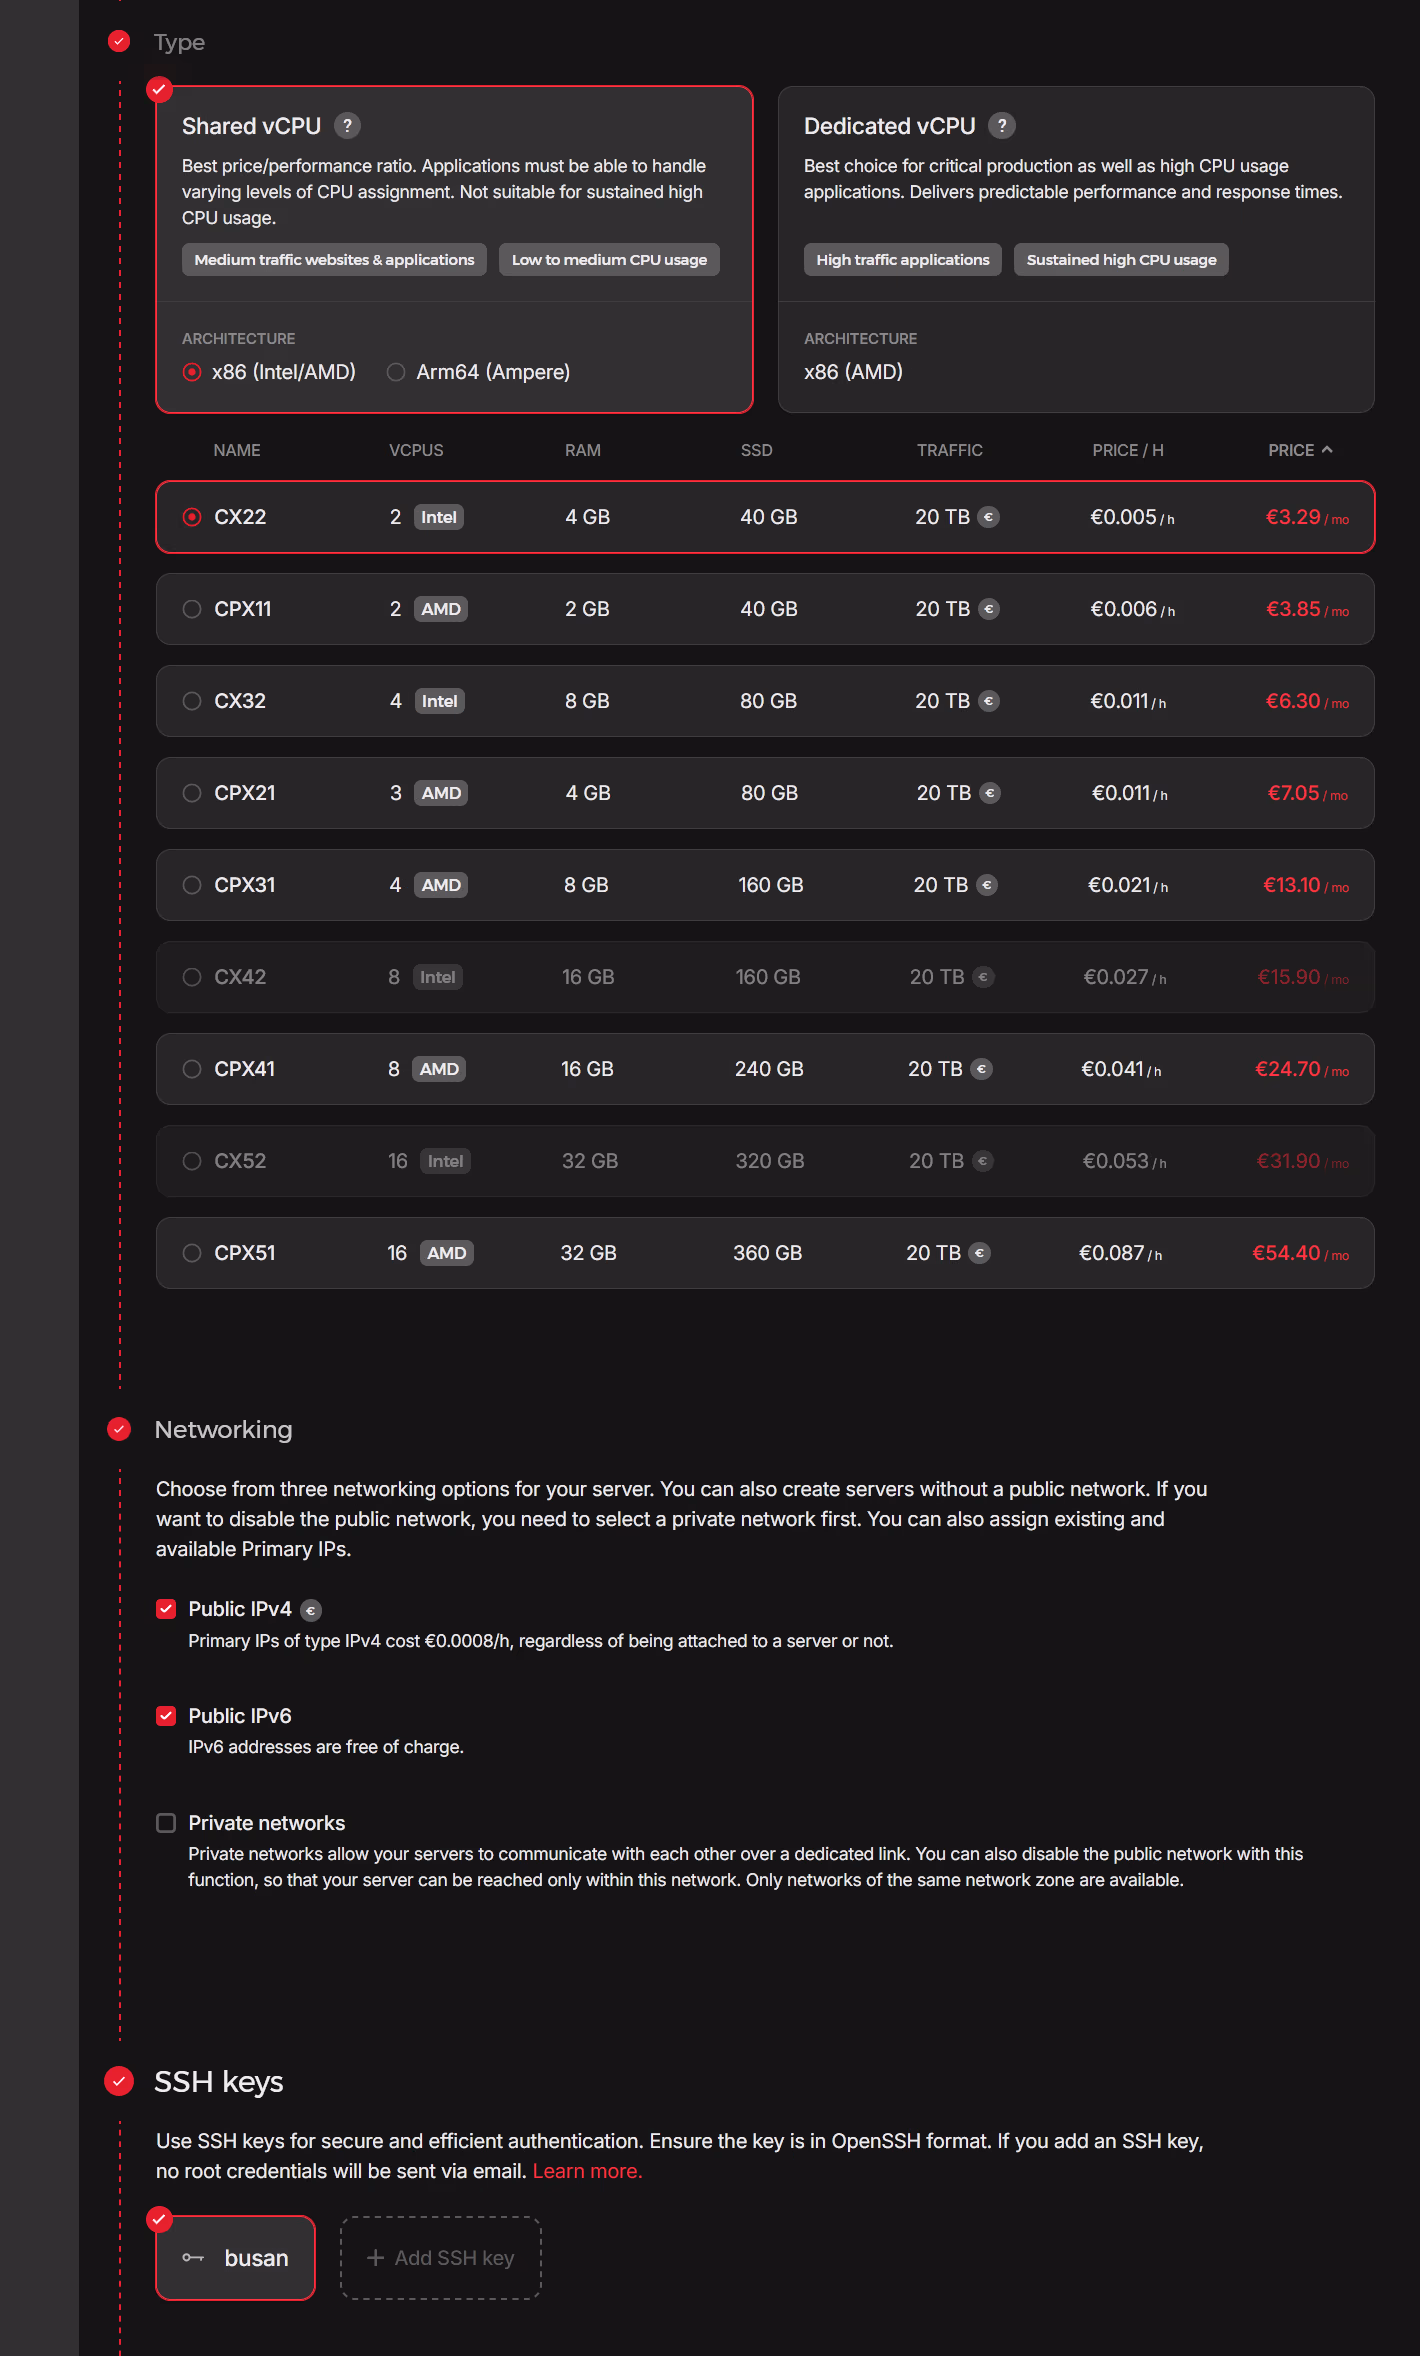Viewport: 1420px width, 2356px height.
Task: Click euro info icon in CX22 traffic
Action: (x=988, y=517)
